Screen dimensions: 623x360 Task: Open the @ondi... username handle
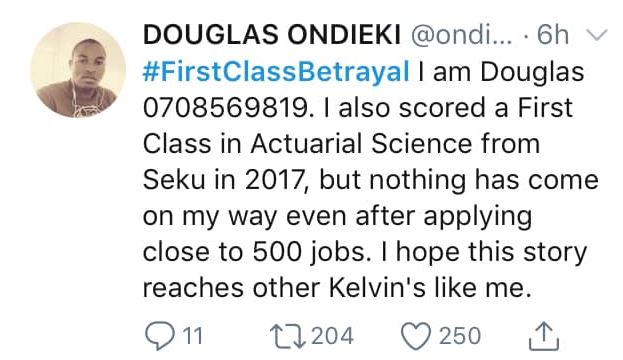pyautogui.click(x=462, y=35)
